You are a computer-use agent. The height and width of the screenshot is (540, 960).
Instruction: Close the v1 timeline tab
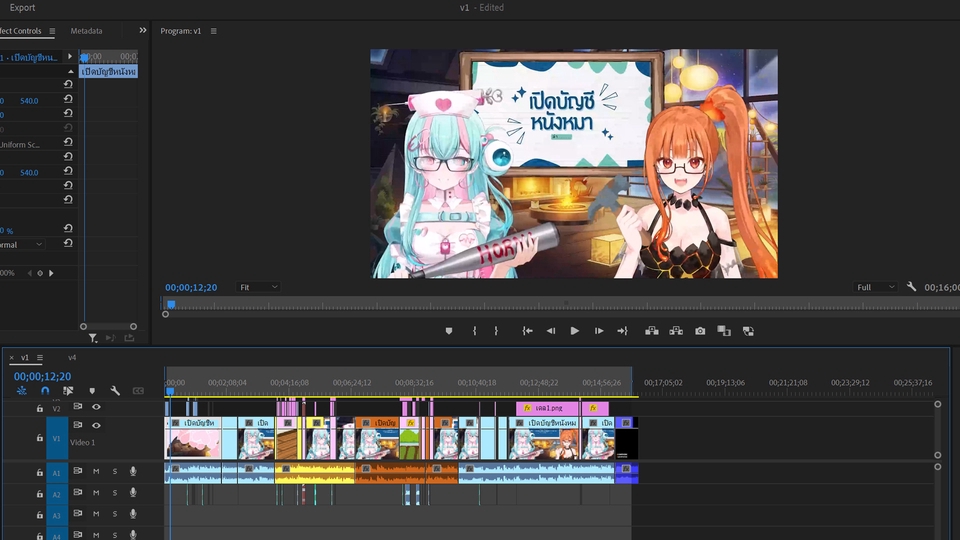tap(11, 358)
